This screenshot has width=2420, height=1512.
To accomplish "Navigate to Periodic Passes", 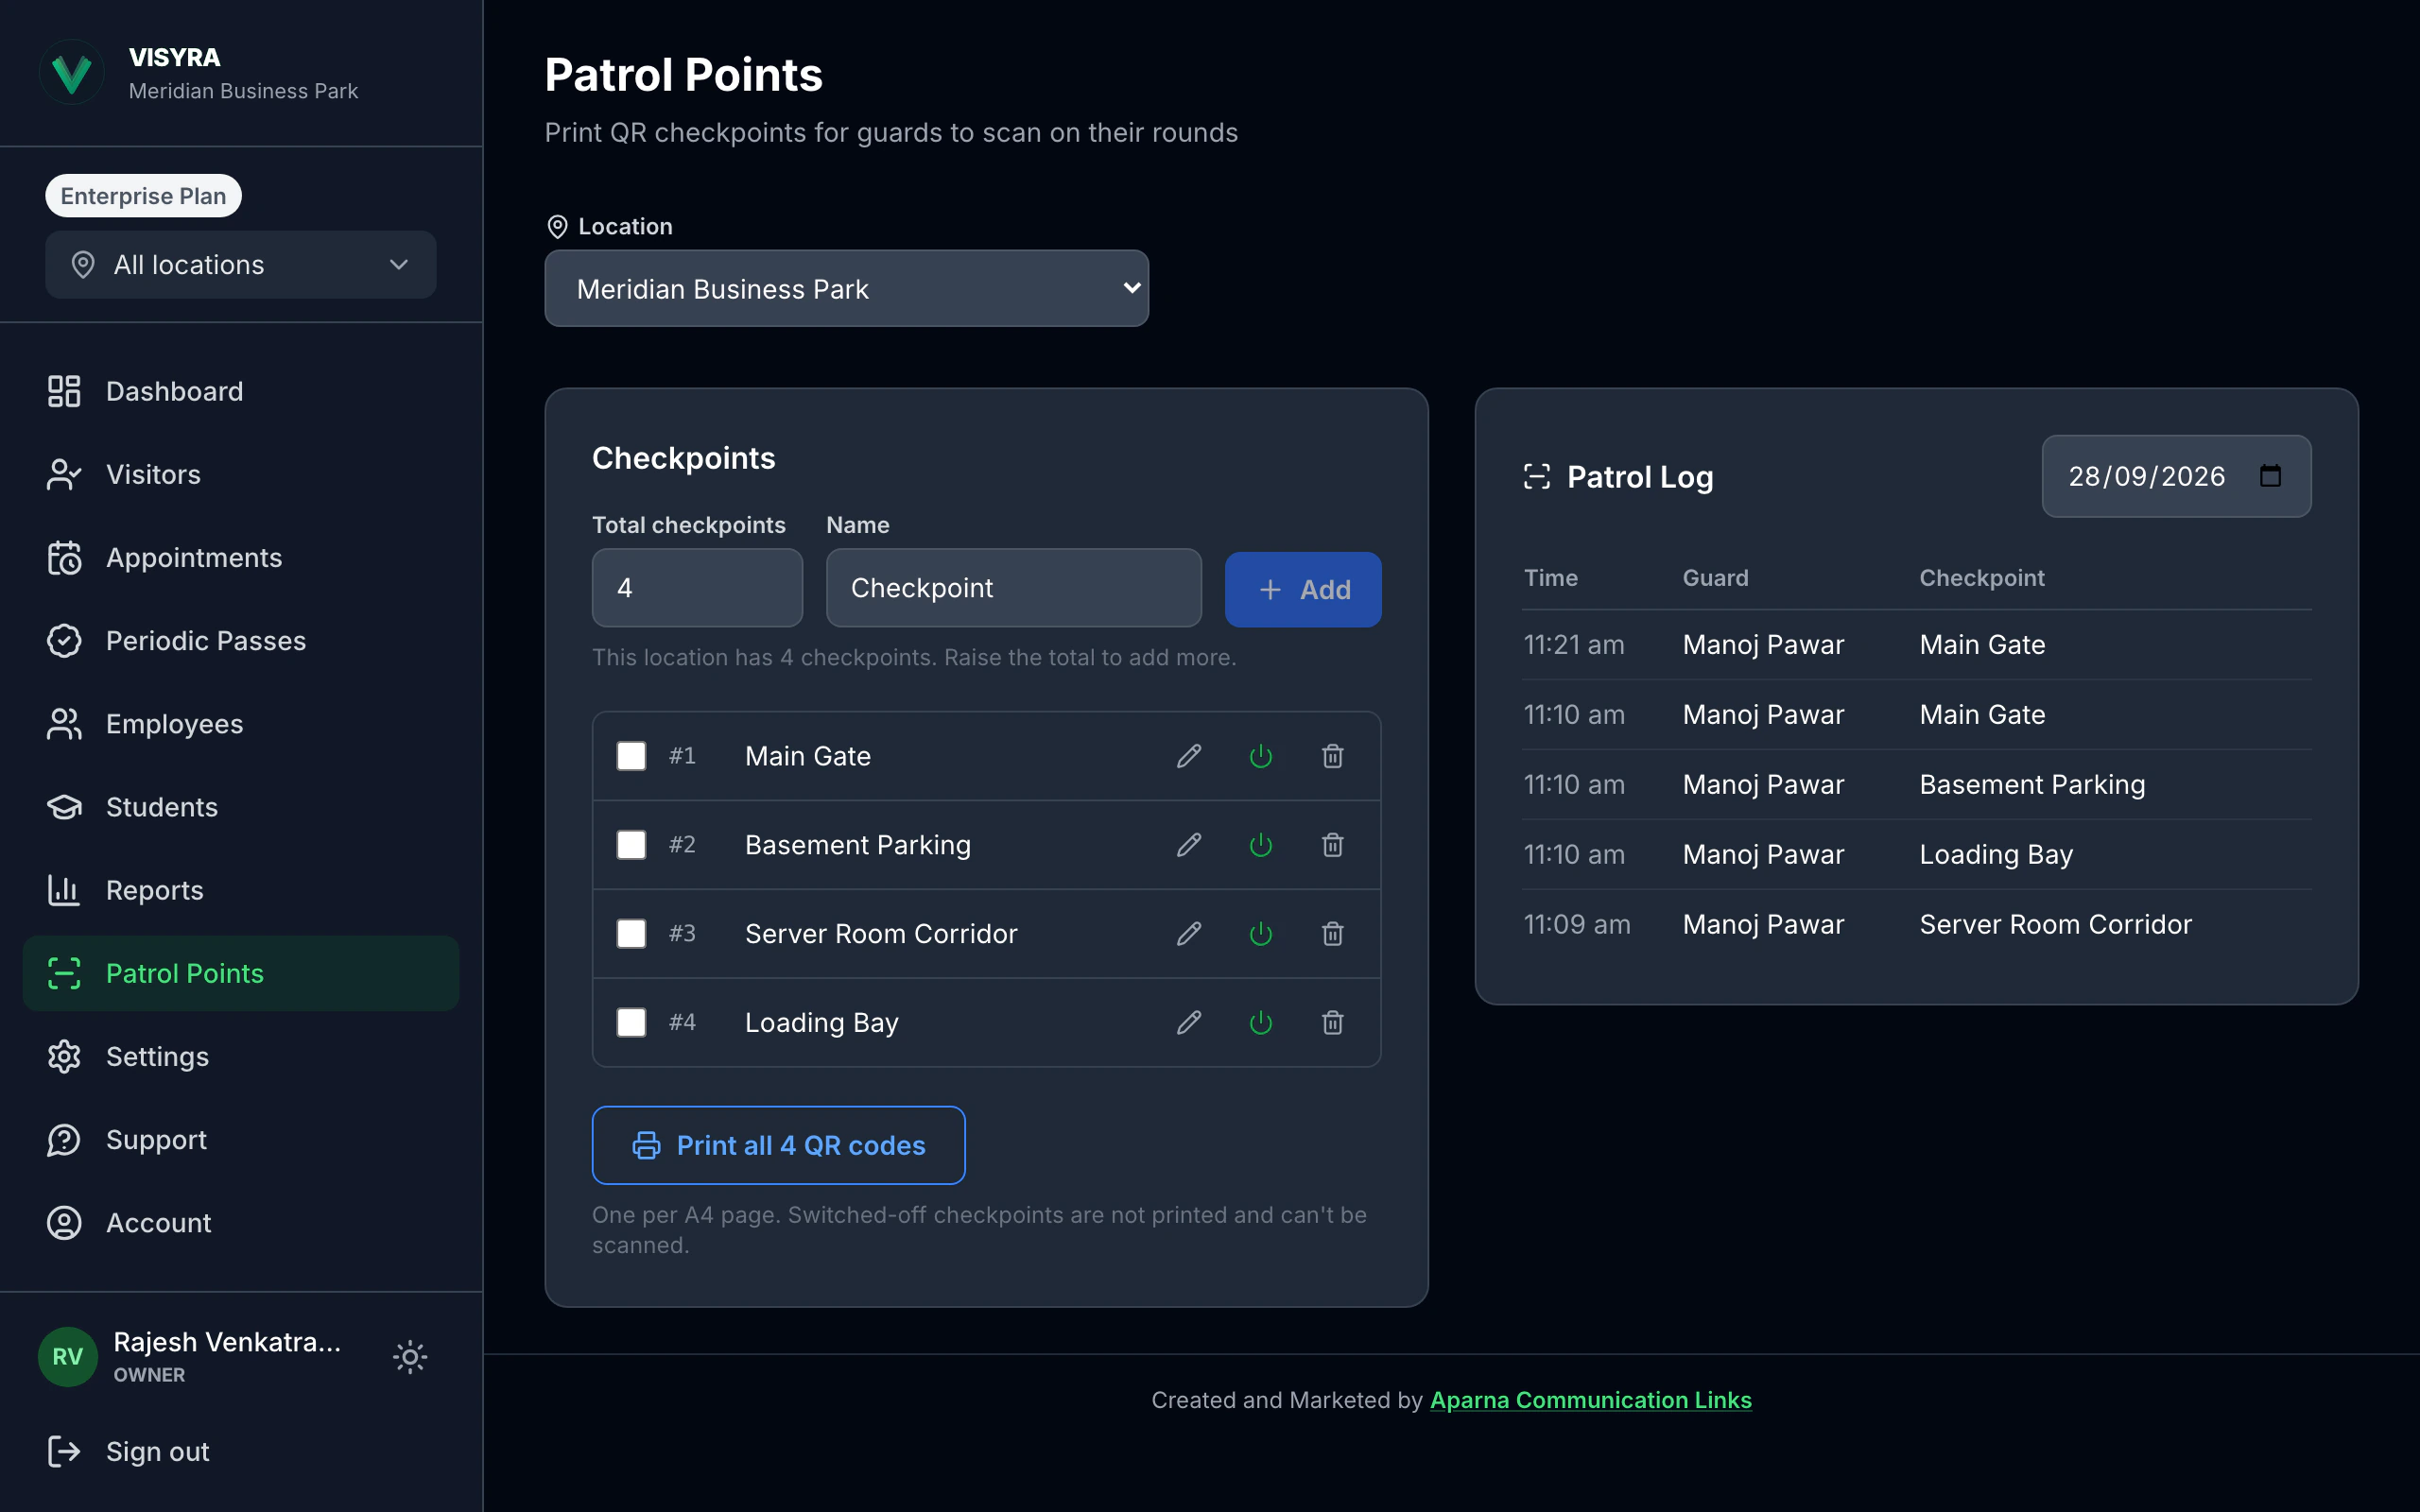I will tap(241, 641).
